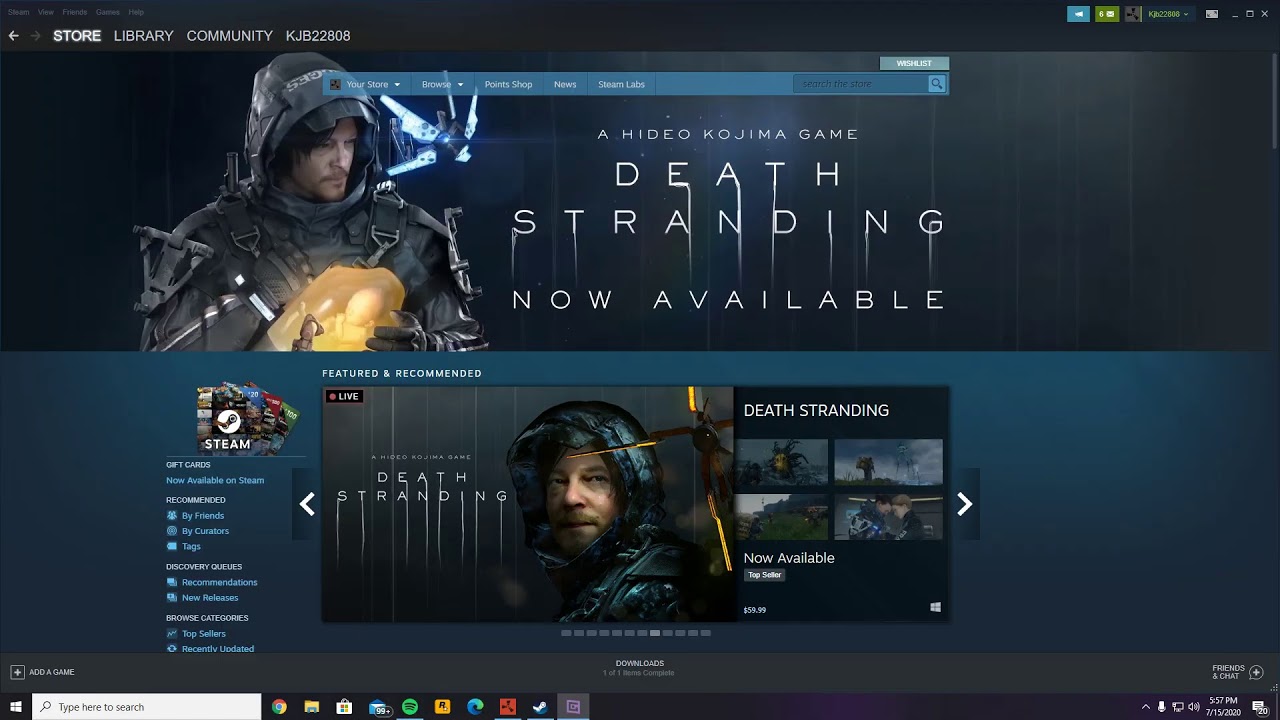This screenshot has height=720, width=1280.
Task: Switch to the LIBRARY tab
Action: click(x=143, y=36)
